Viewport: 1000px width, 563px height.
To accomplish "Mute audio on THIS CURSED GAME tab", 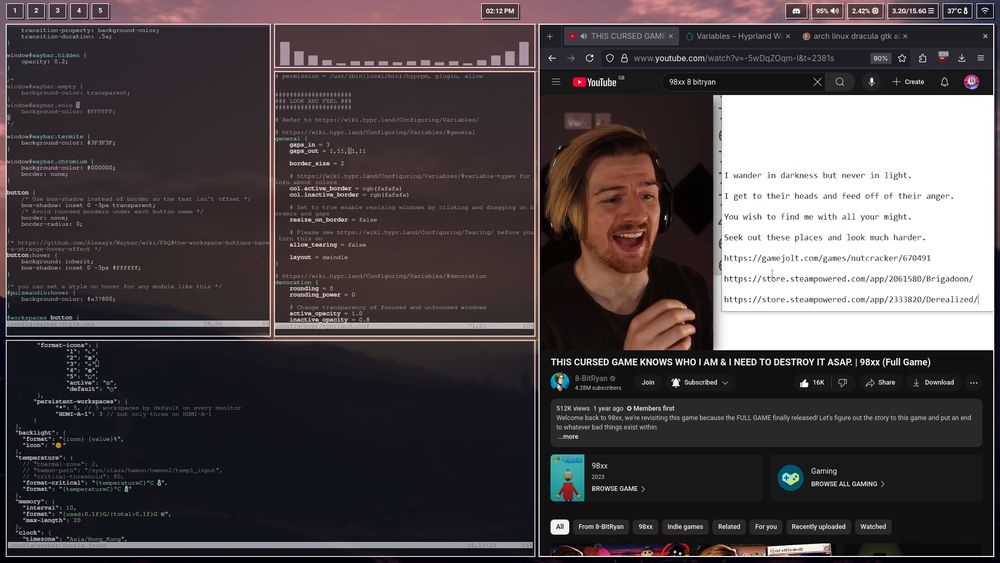I will (x=584, y=36).
